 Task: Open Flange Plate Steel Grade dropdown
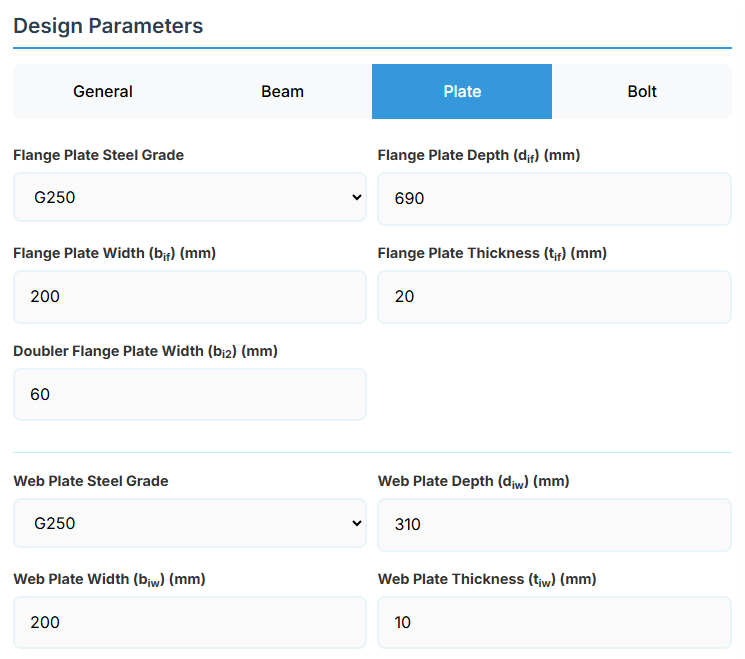pos(190,198)
